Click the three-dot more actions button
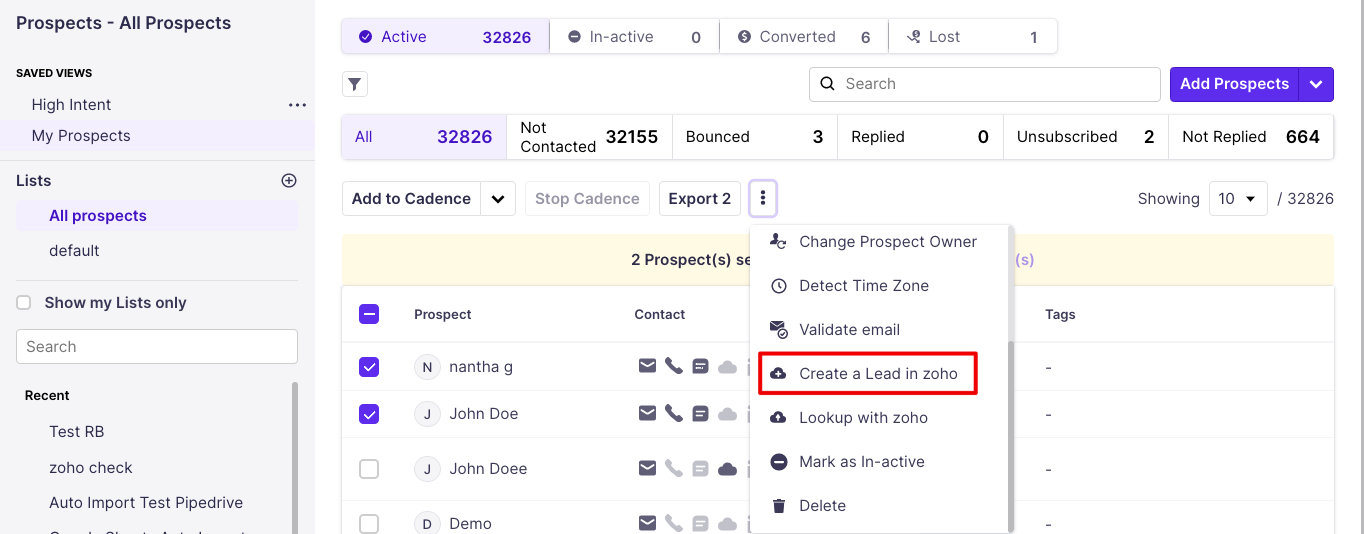Screen dimensions: 1364x534 pos(763,198)
